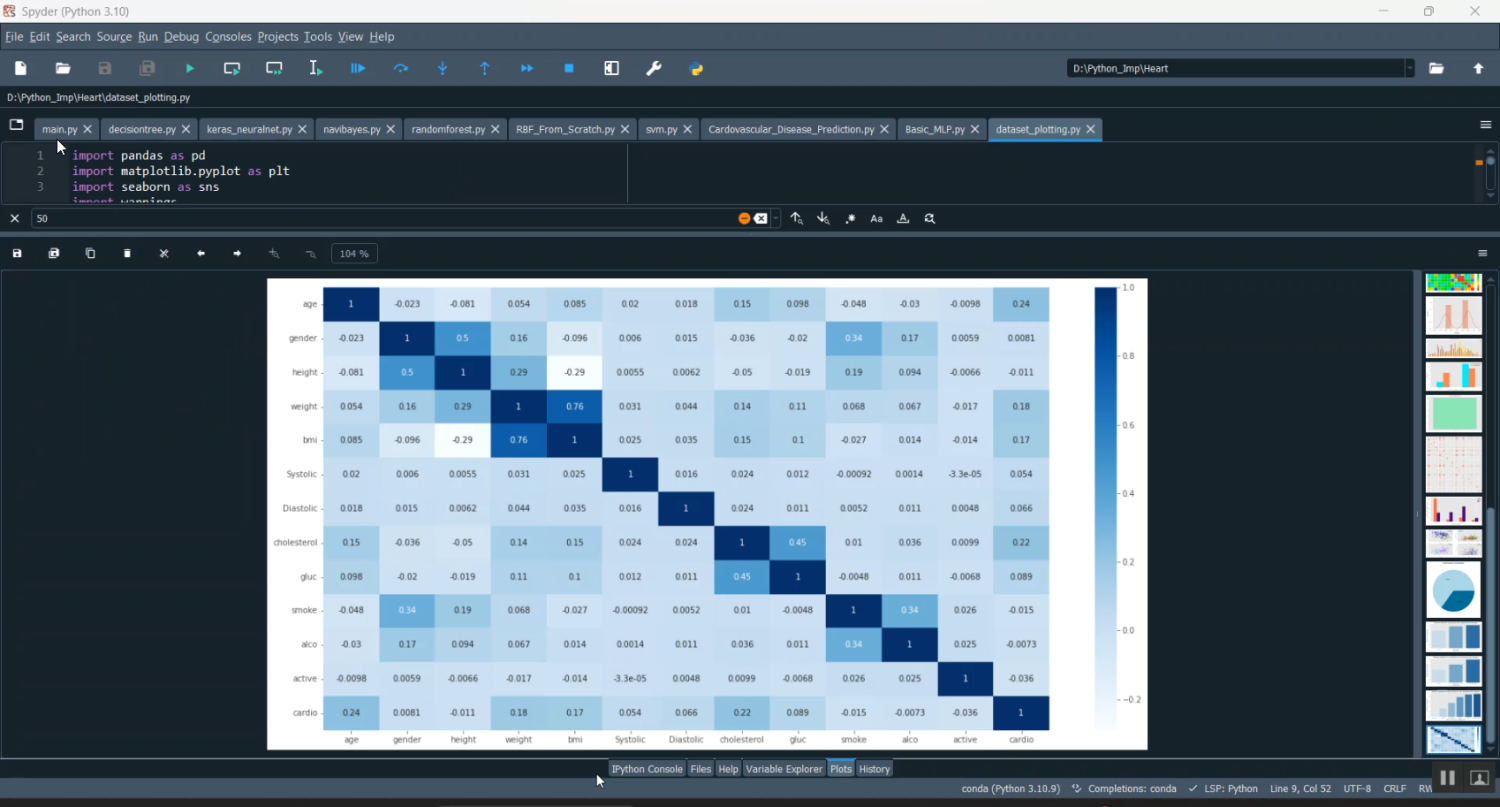Maximize the current pane
The image size is (1500, 807).
(x=612, y=68)
